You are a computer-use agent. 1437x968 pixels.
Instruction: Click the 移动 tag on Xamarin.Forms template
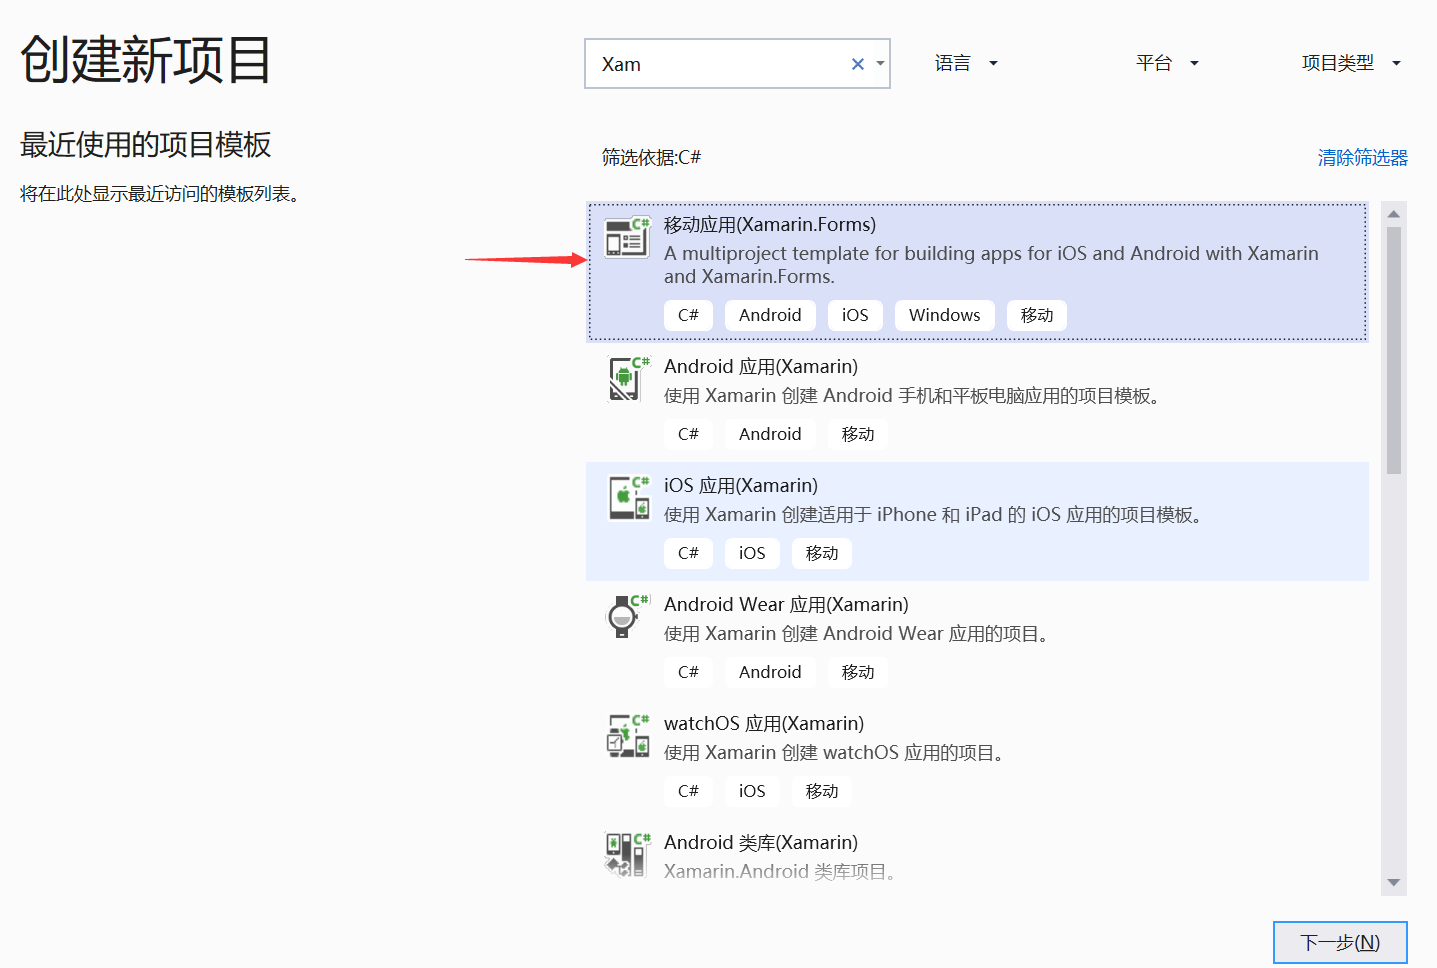pos(1037,315)
